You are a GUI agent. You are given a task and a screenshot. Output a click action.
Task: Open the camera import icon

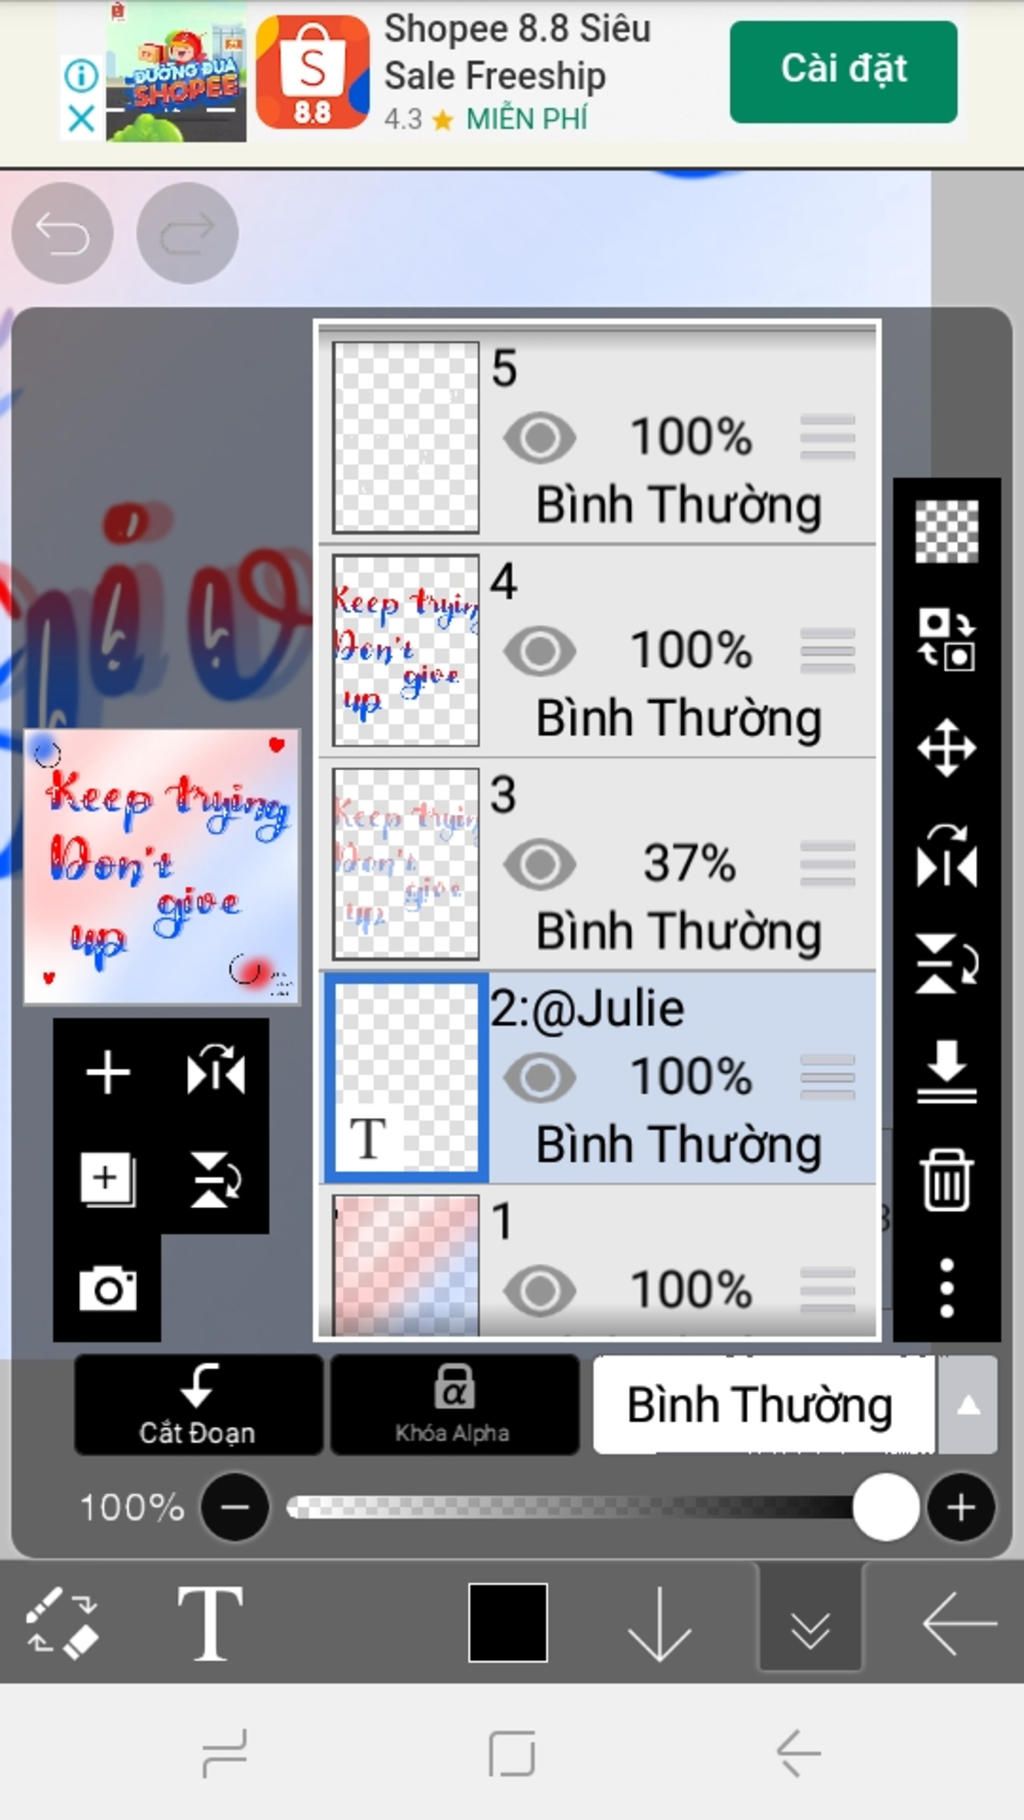[x=108, y=1288]
